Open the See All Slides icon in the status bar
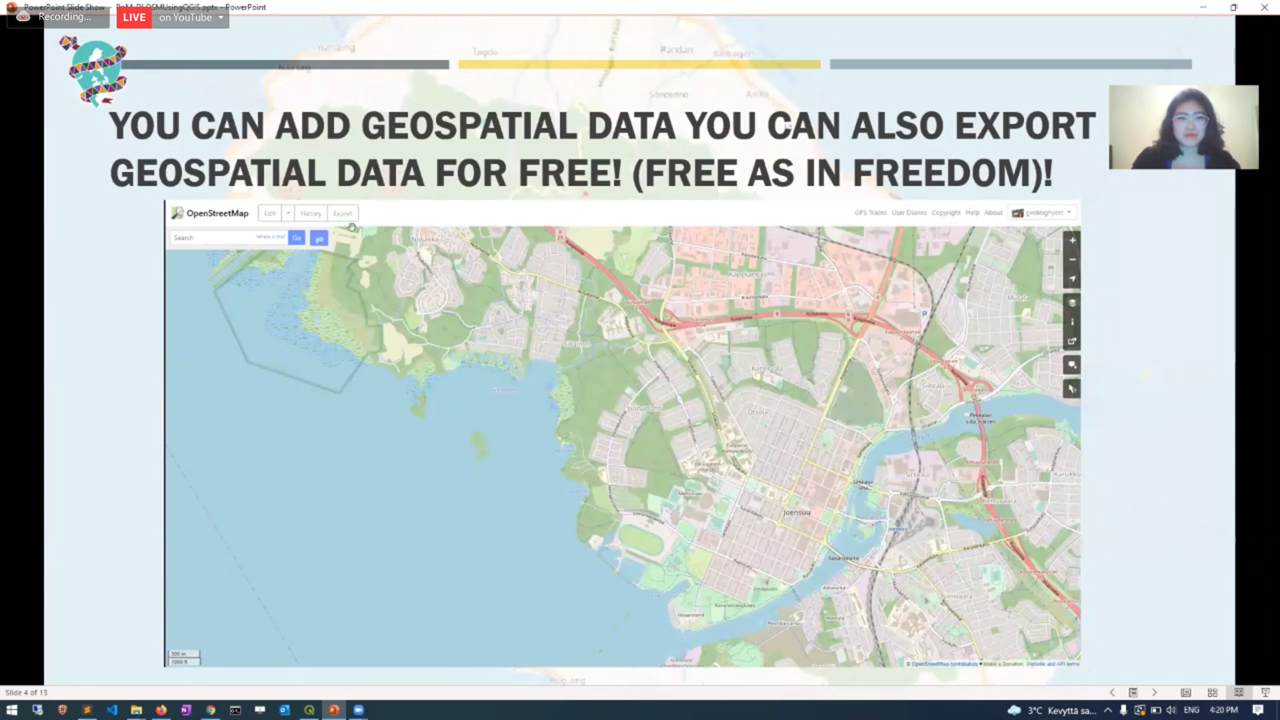Image resolution: width=1280 pixels, height=720 pixels. [x=1133, y=692]
